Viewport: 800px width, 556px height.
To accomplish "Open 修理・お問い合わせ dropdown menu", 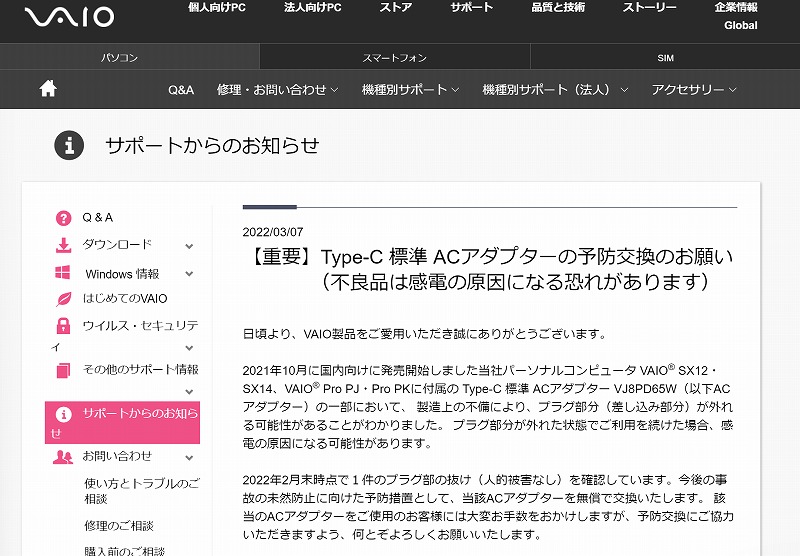I will [278, 90].
